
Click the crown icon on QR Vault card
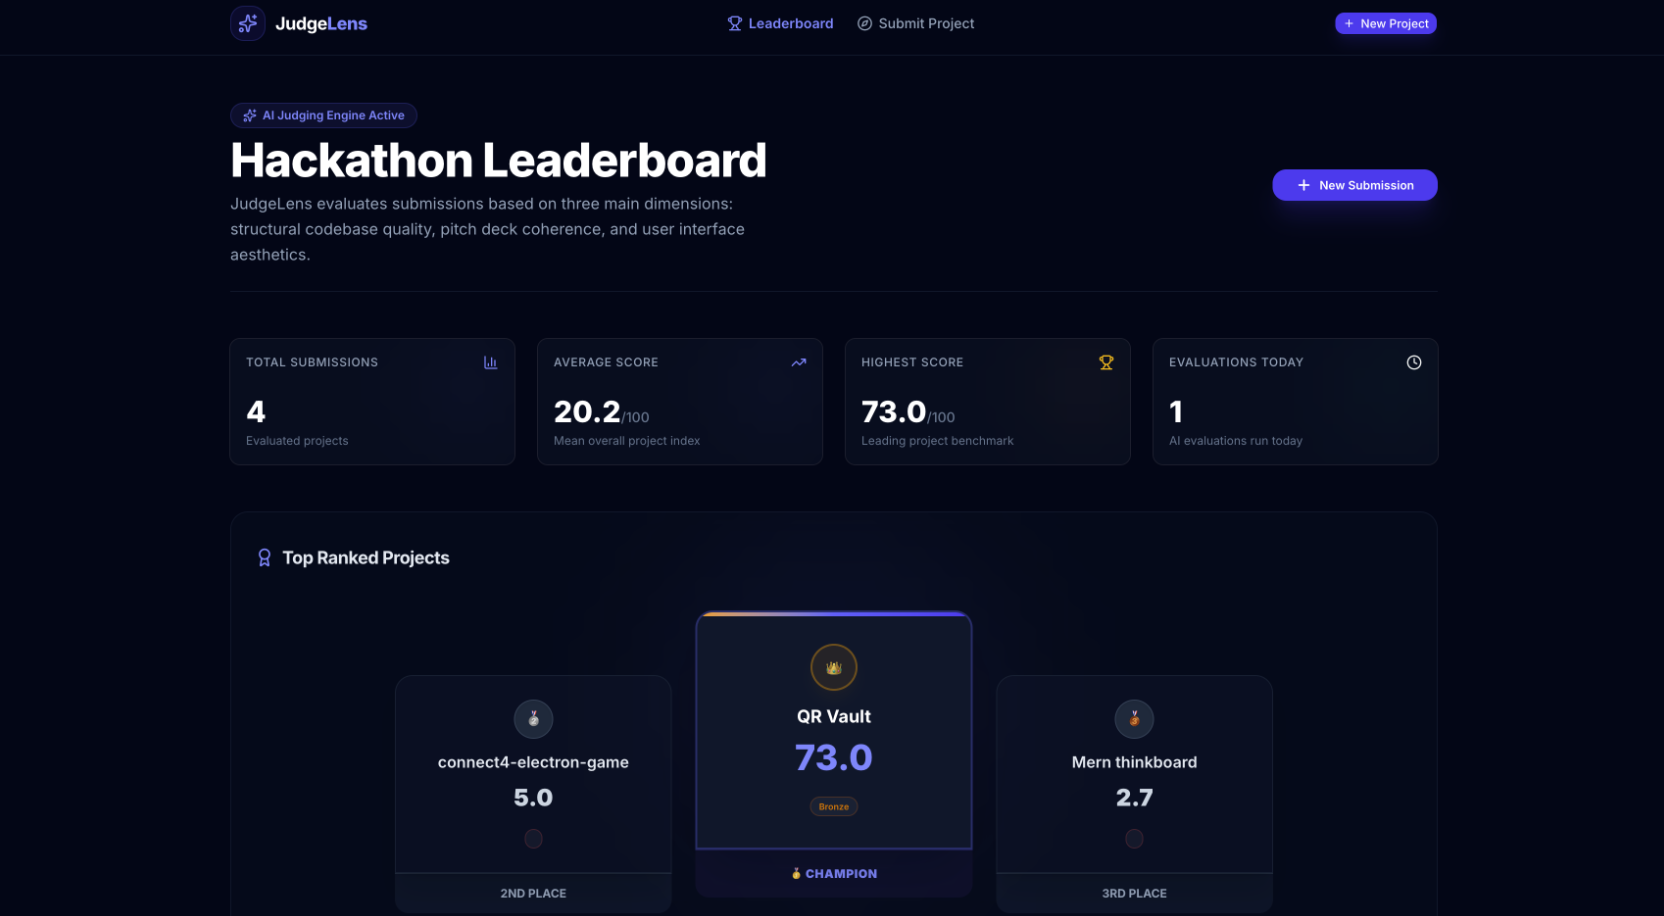coord(834,668)
